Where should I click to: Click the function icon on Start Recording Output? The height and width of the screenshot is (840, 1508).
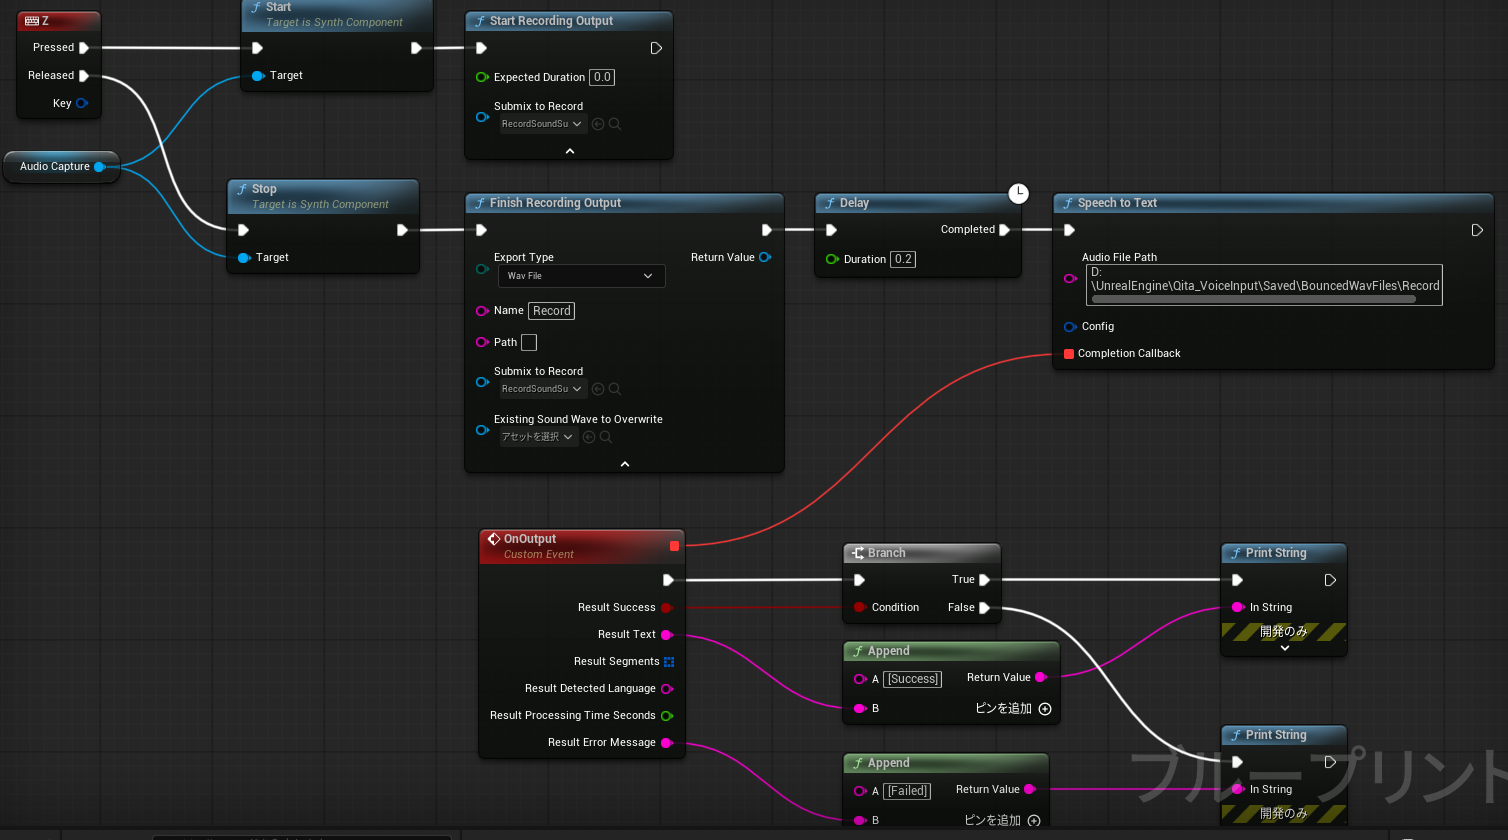479,20
